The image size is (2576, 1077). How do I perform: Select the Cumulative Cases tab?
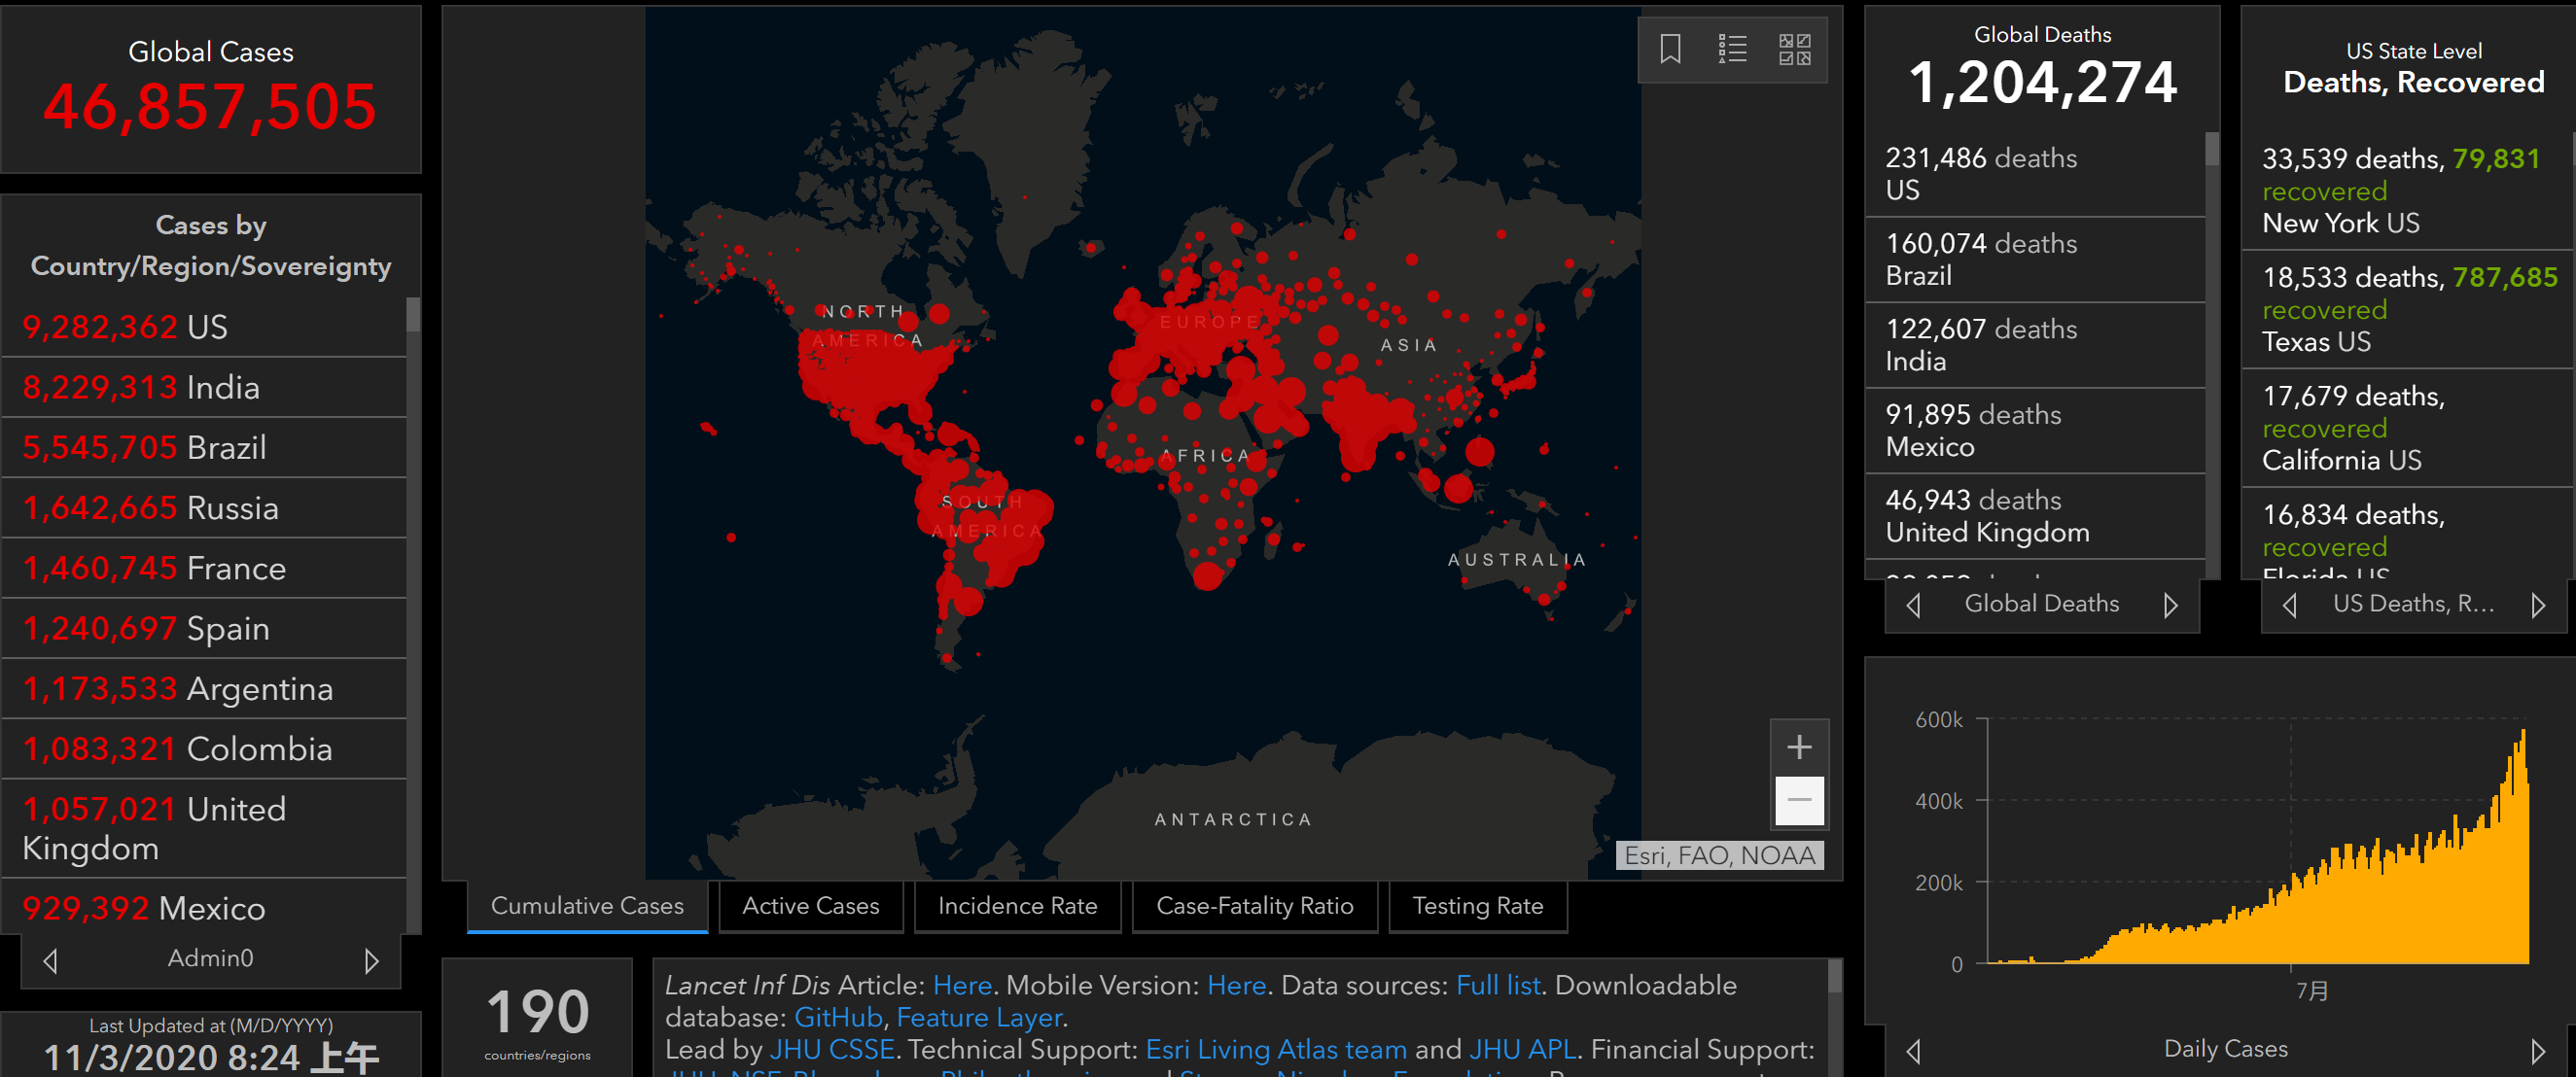point(586,905)
